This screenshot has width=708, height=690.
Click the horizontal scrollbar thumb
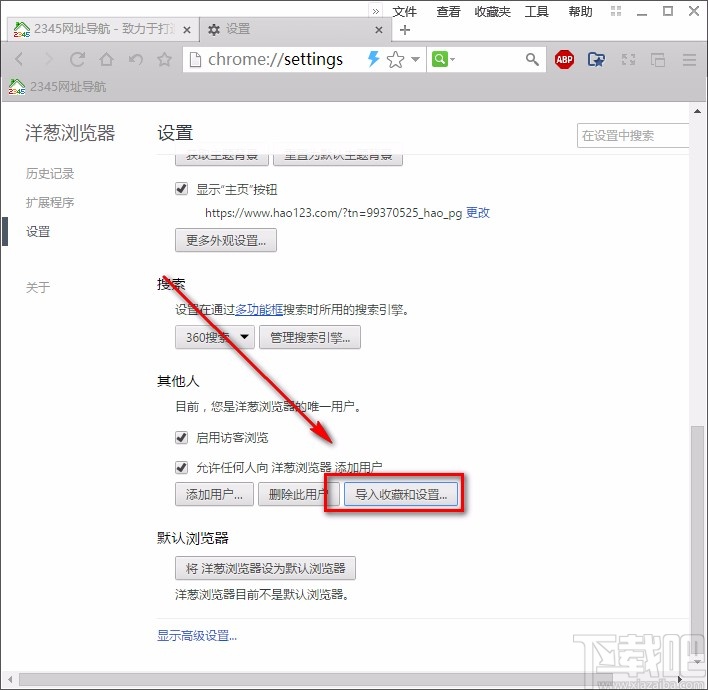(x=316, y=679)
